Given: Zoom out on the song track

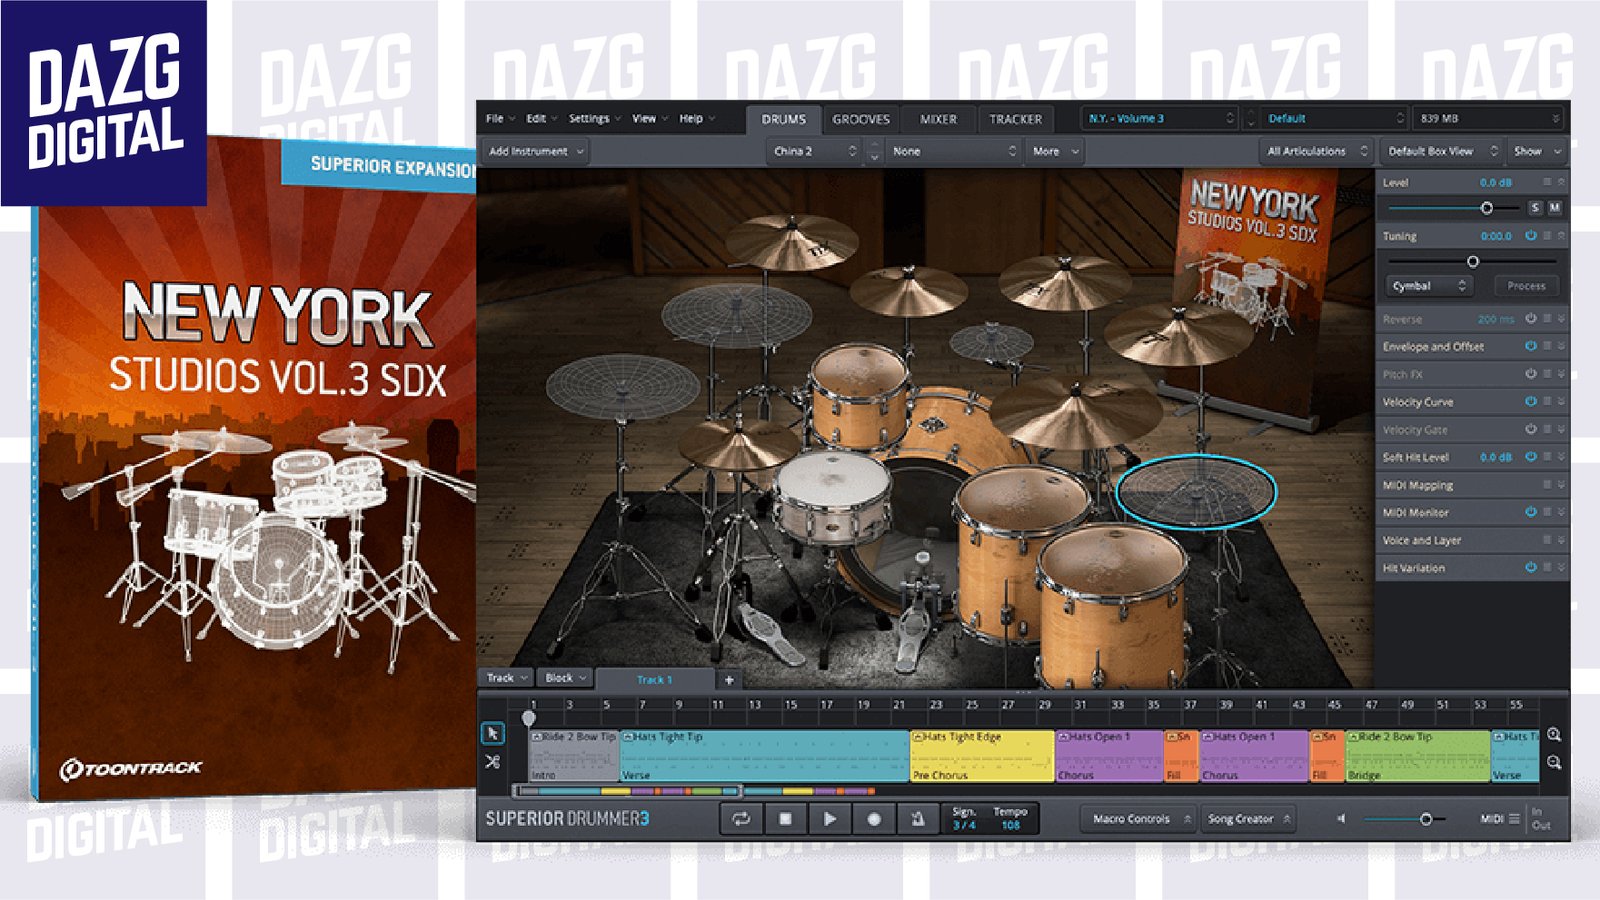Looking at the screenshot, I should tap(1554, 762).
